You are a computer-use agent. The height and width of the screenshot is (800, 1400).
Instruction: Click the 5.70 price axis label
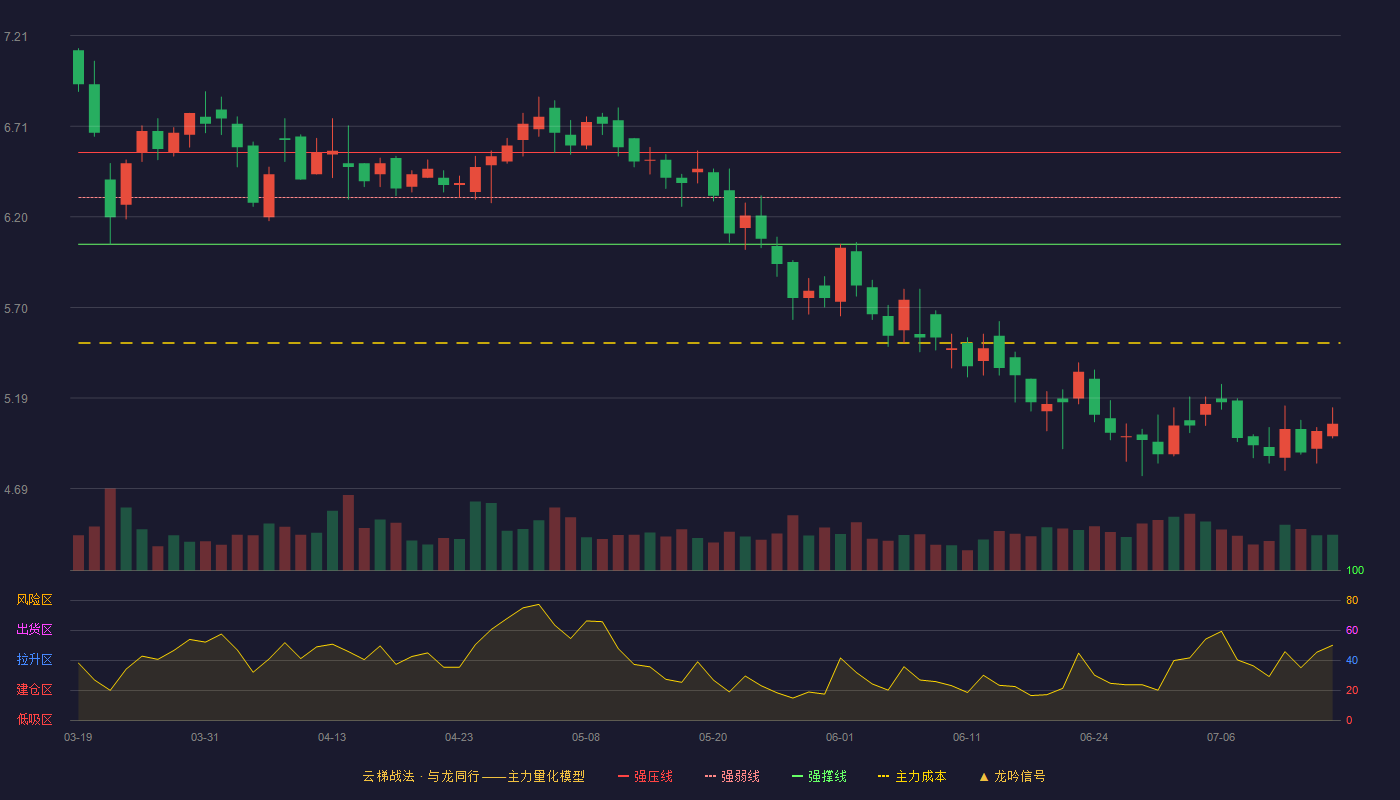coord(16,308)
